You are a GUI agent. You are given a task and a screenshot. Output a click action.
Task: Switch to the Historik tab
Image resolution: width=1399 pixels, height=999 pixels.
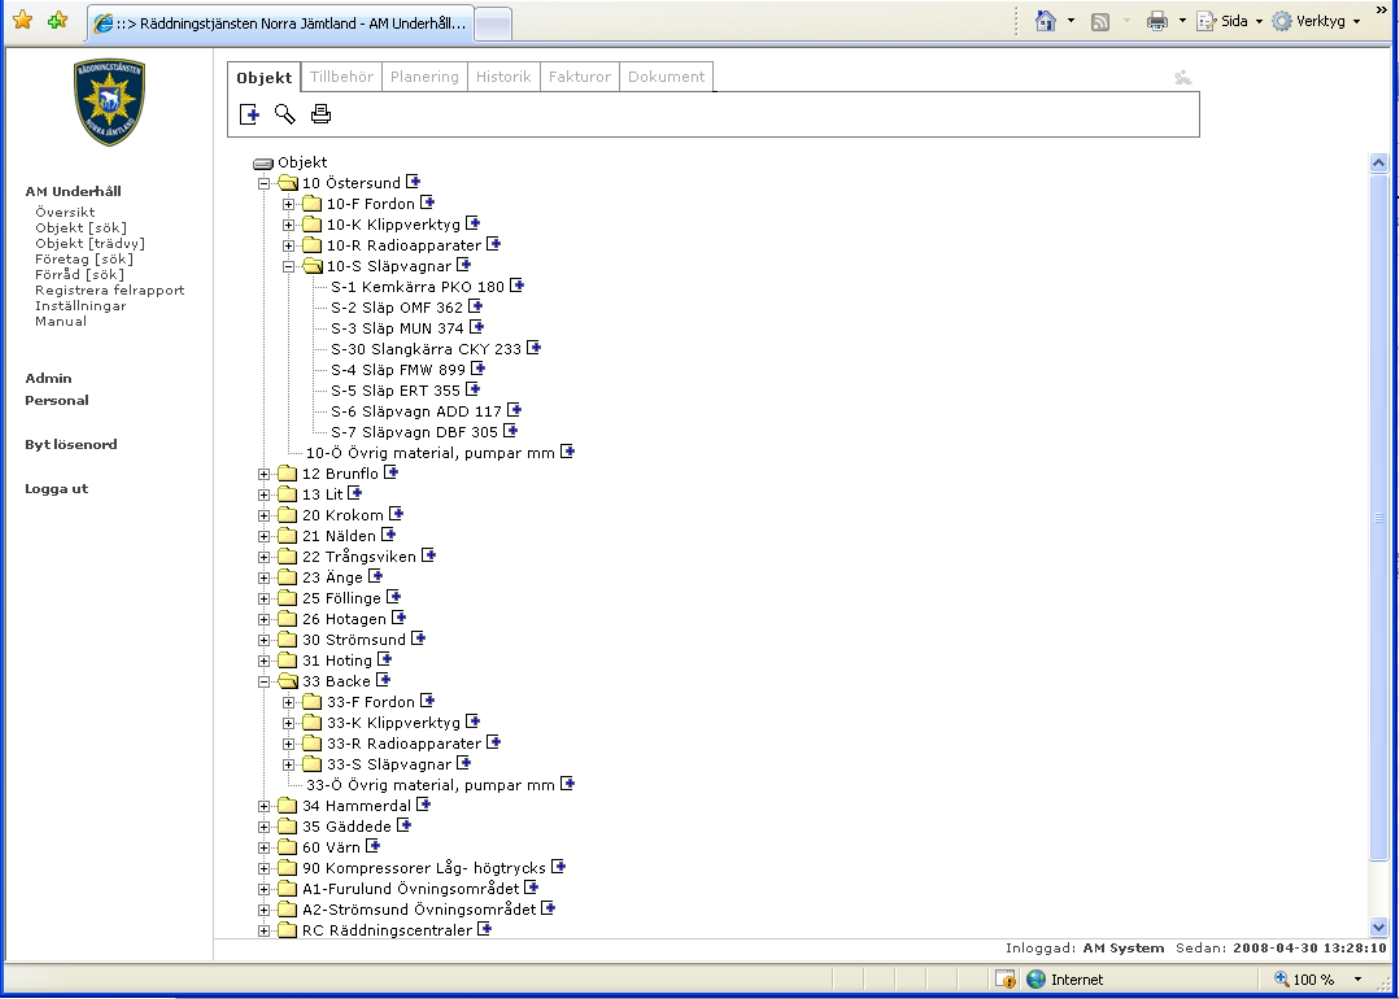(x=503, y=77)
